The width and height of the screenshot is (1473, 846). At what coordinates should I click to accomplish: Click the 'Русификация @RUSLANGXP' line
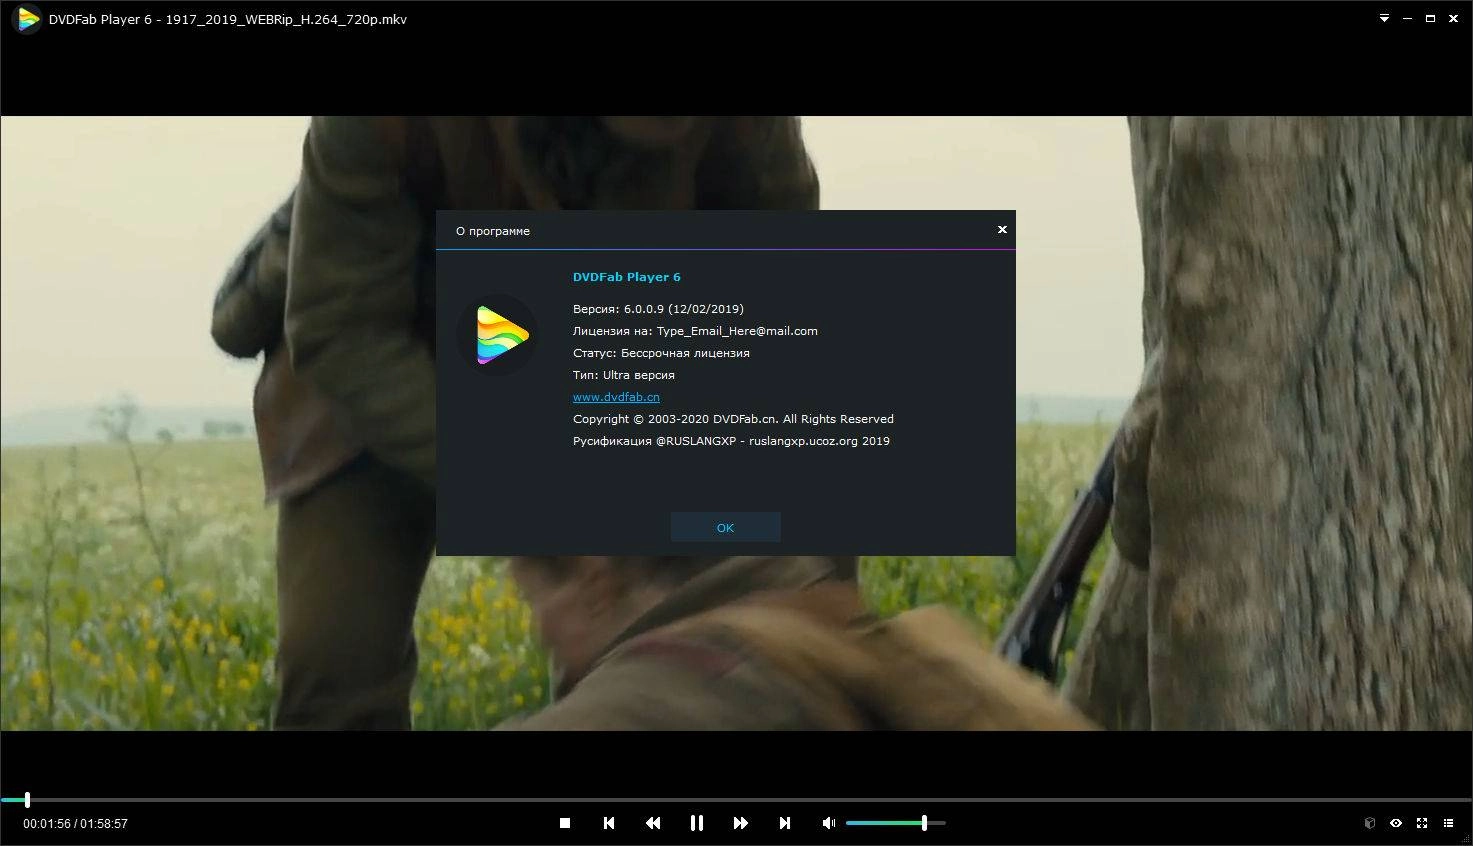point(731,441)
